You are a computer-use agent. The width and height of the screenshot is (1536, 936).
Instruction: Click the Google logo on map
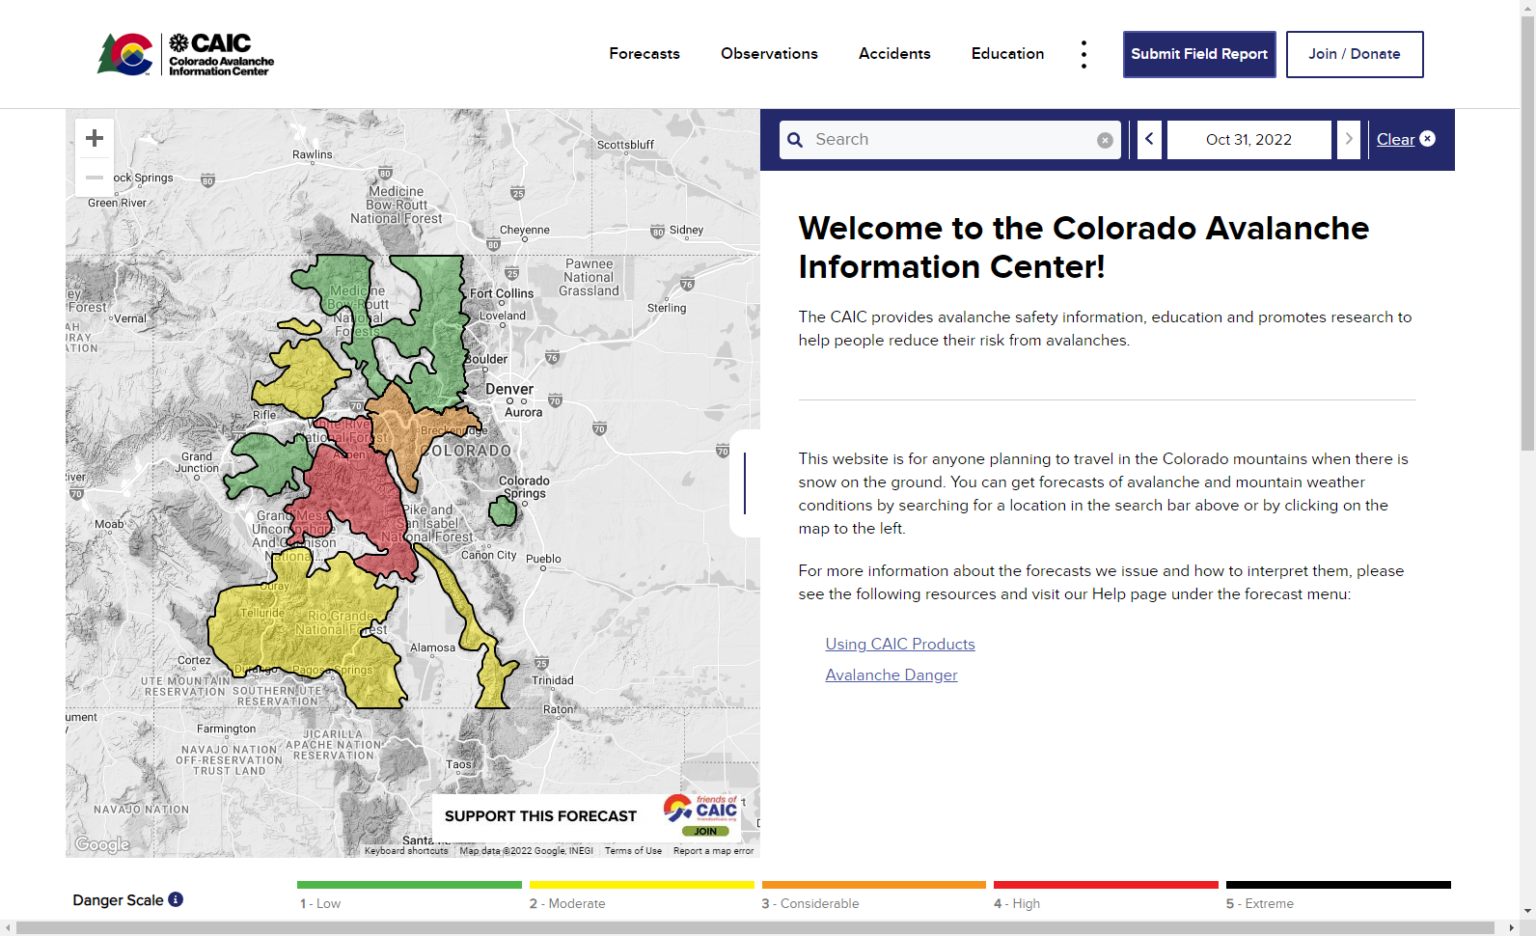point(102,844)
